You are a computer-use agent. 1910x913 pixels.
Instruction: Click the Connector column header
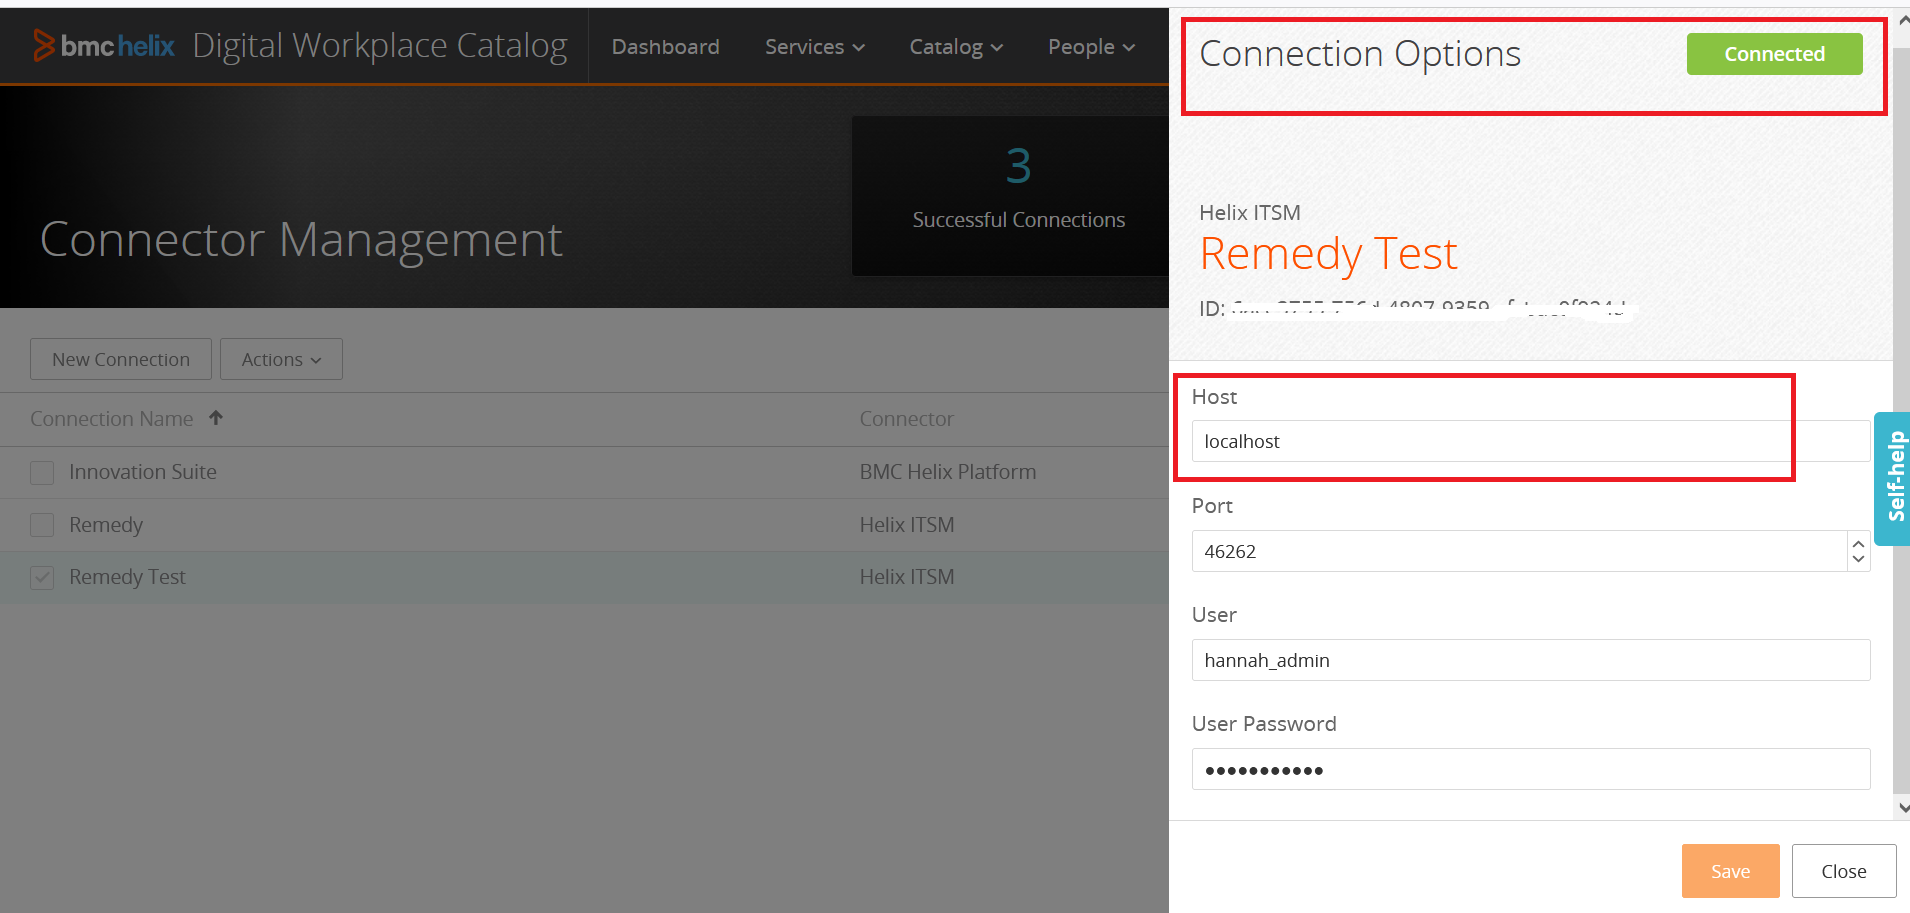tap(906, 419)
